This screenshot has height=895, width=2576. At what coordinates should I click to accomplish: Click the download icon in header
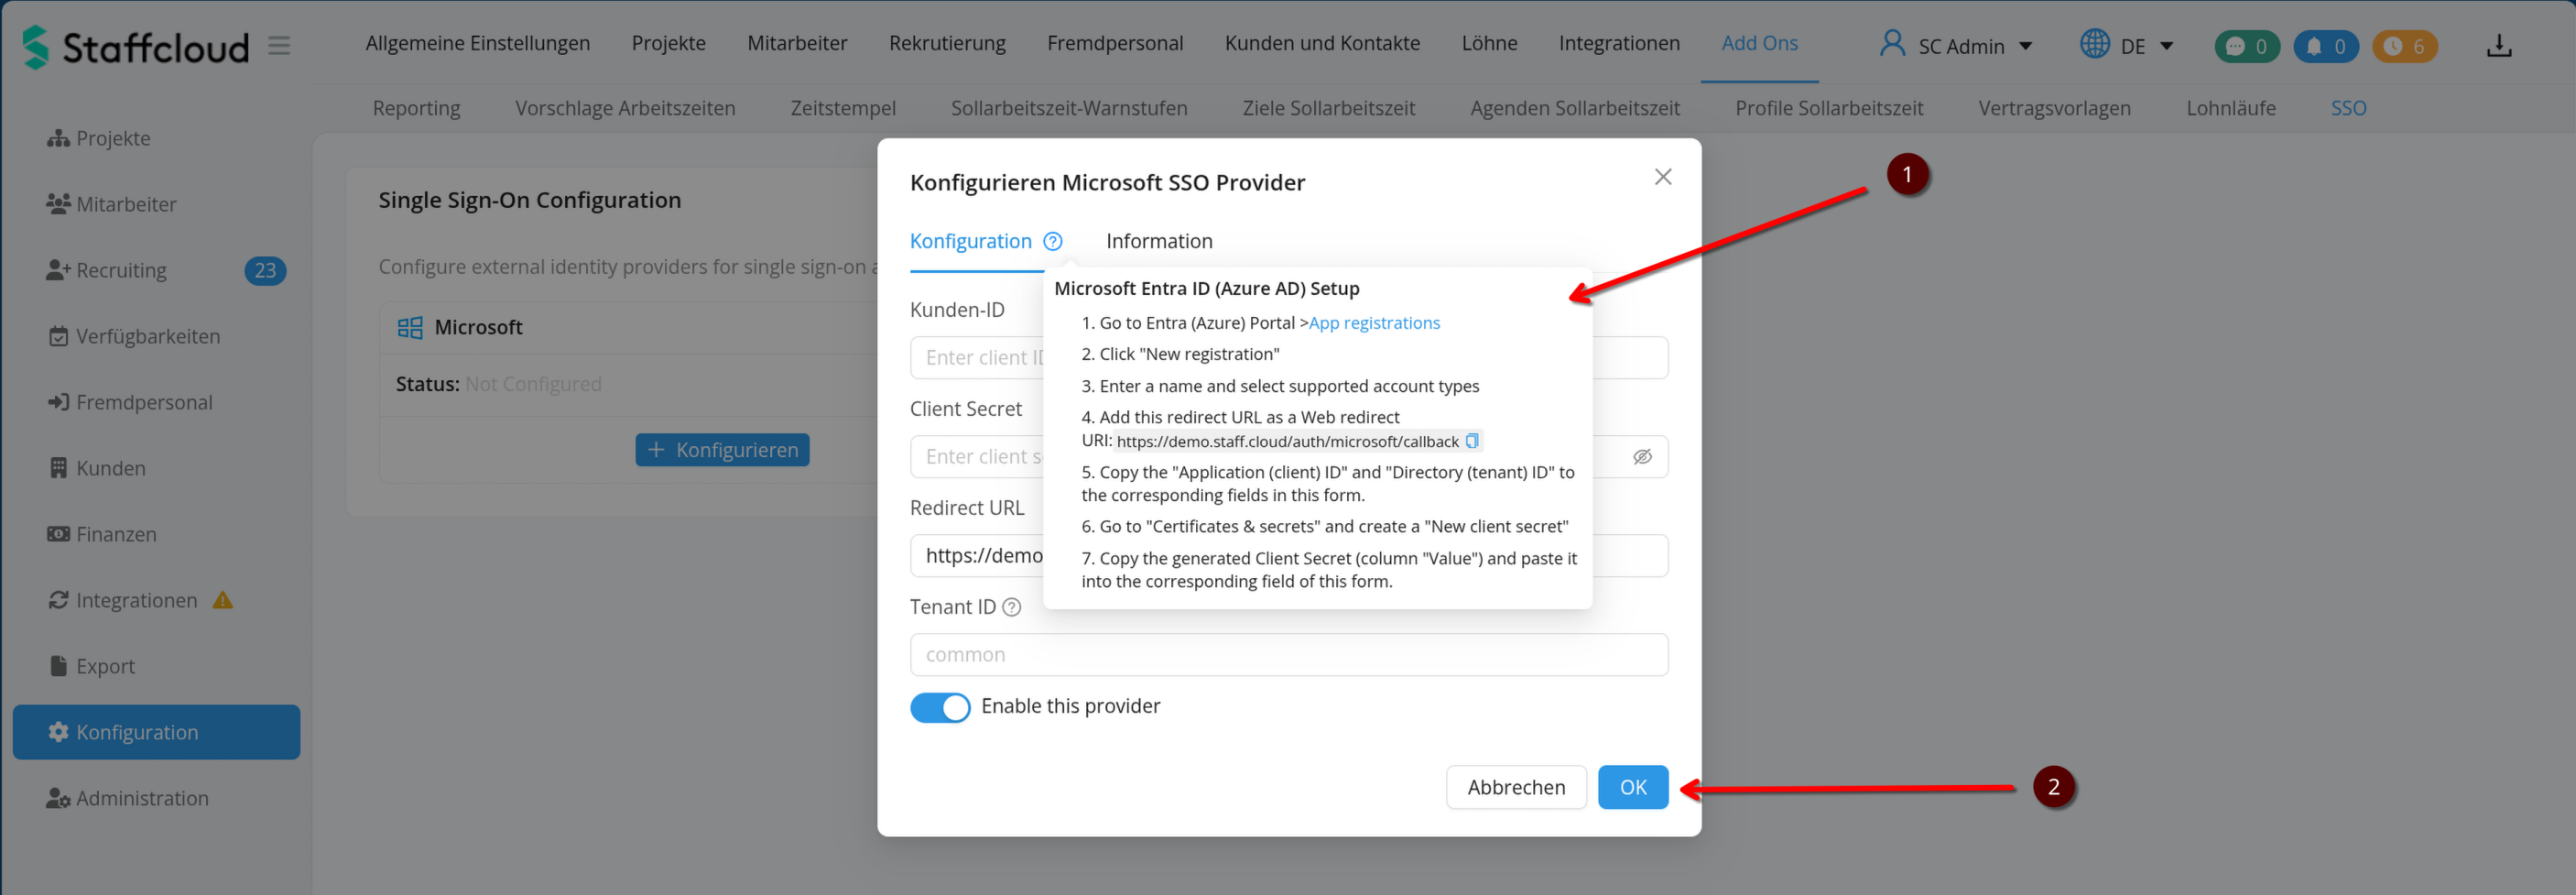tap(2498, 46)
